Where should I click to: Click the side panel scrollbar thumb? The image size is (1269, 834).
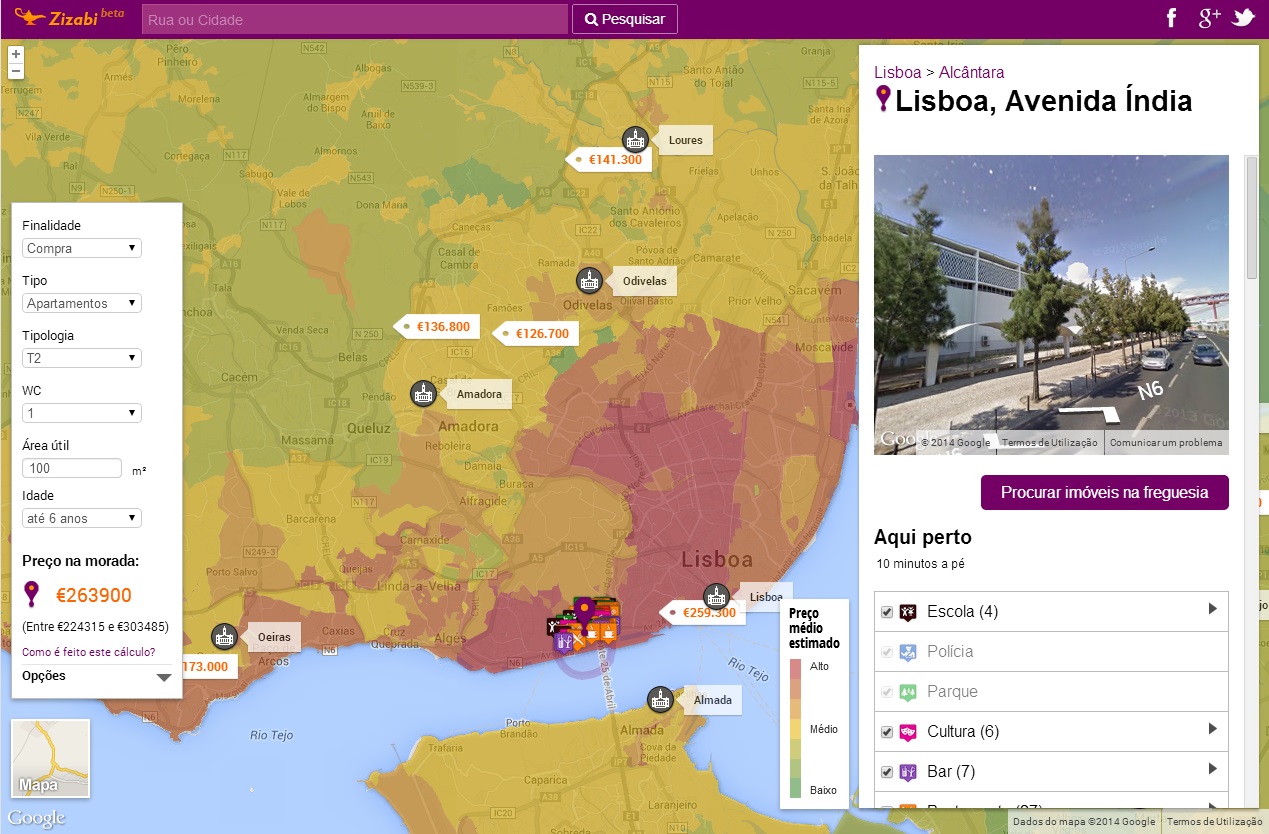(1251, 217)
